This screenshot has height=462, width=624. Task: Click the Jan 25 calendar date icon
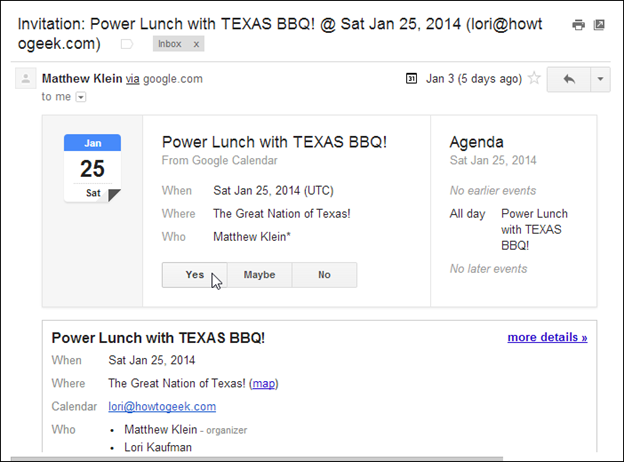pos(92,168)
